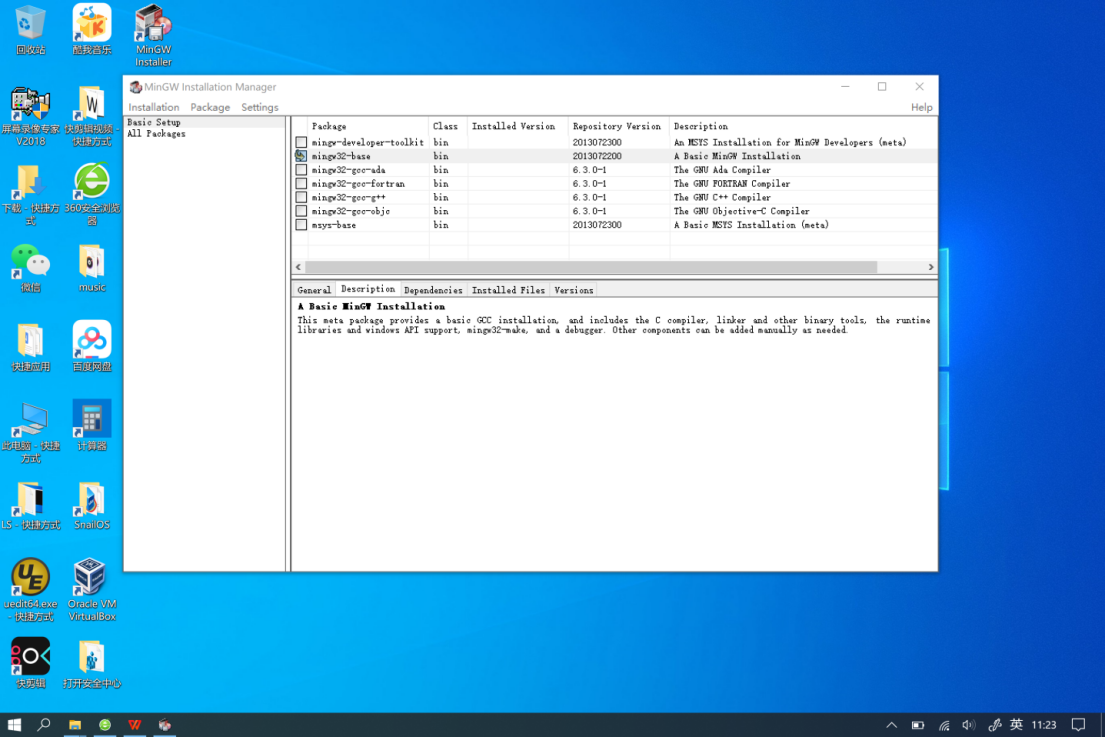Switch to WPS in the taskbar
The width and height of the screenshot is (1106, 737).
(x=135, y=724)
